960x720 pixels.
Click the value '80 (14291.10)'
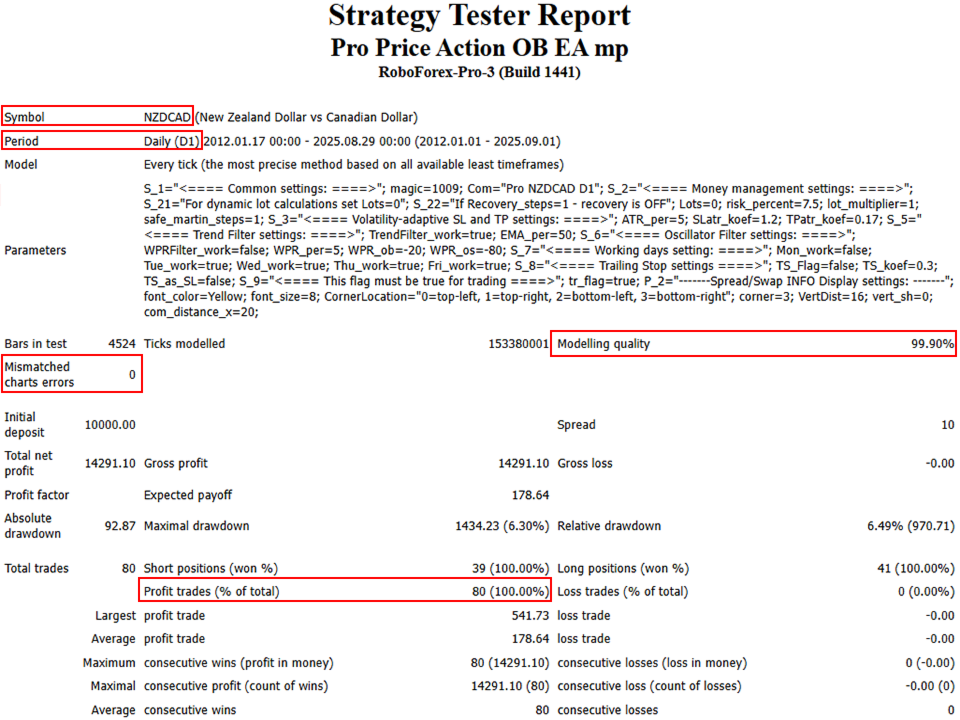click(x=510, y=663)
